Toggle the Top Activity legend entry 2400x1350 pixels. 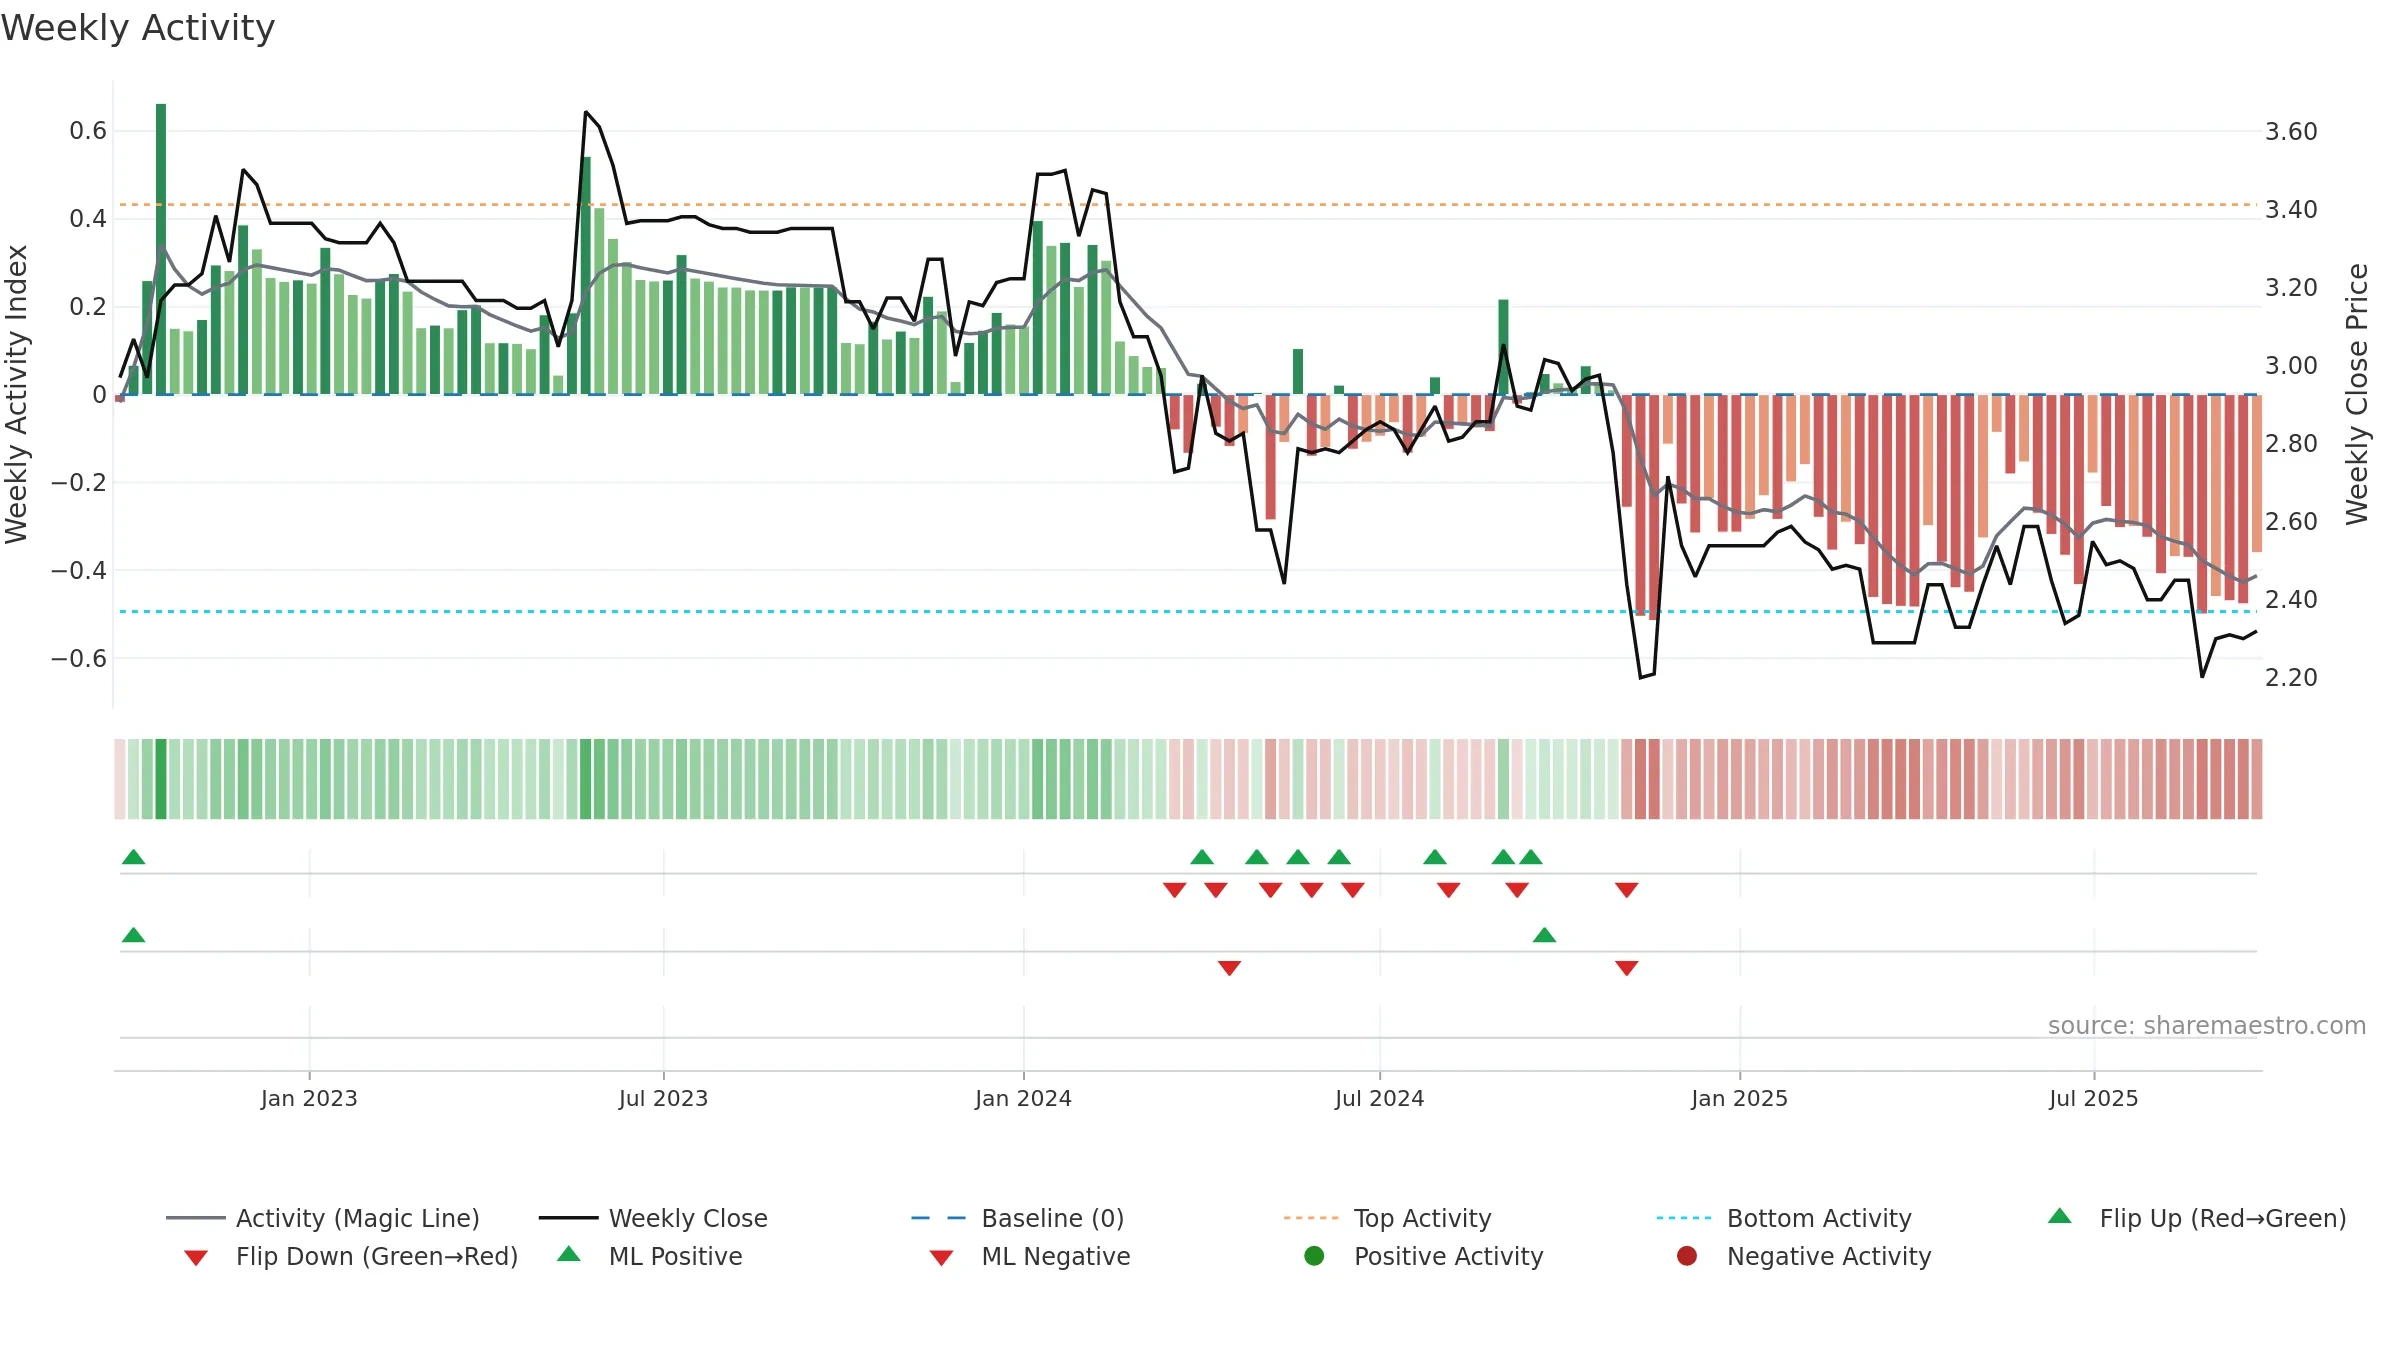coord(1387,1218)
